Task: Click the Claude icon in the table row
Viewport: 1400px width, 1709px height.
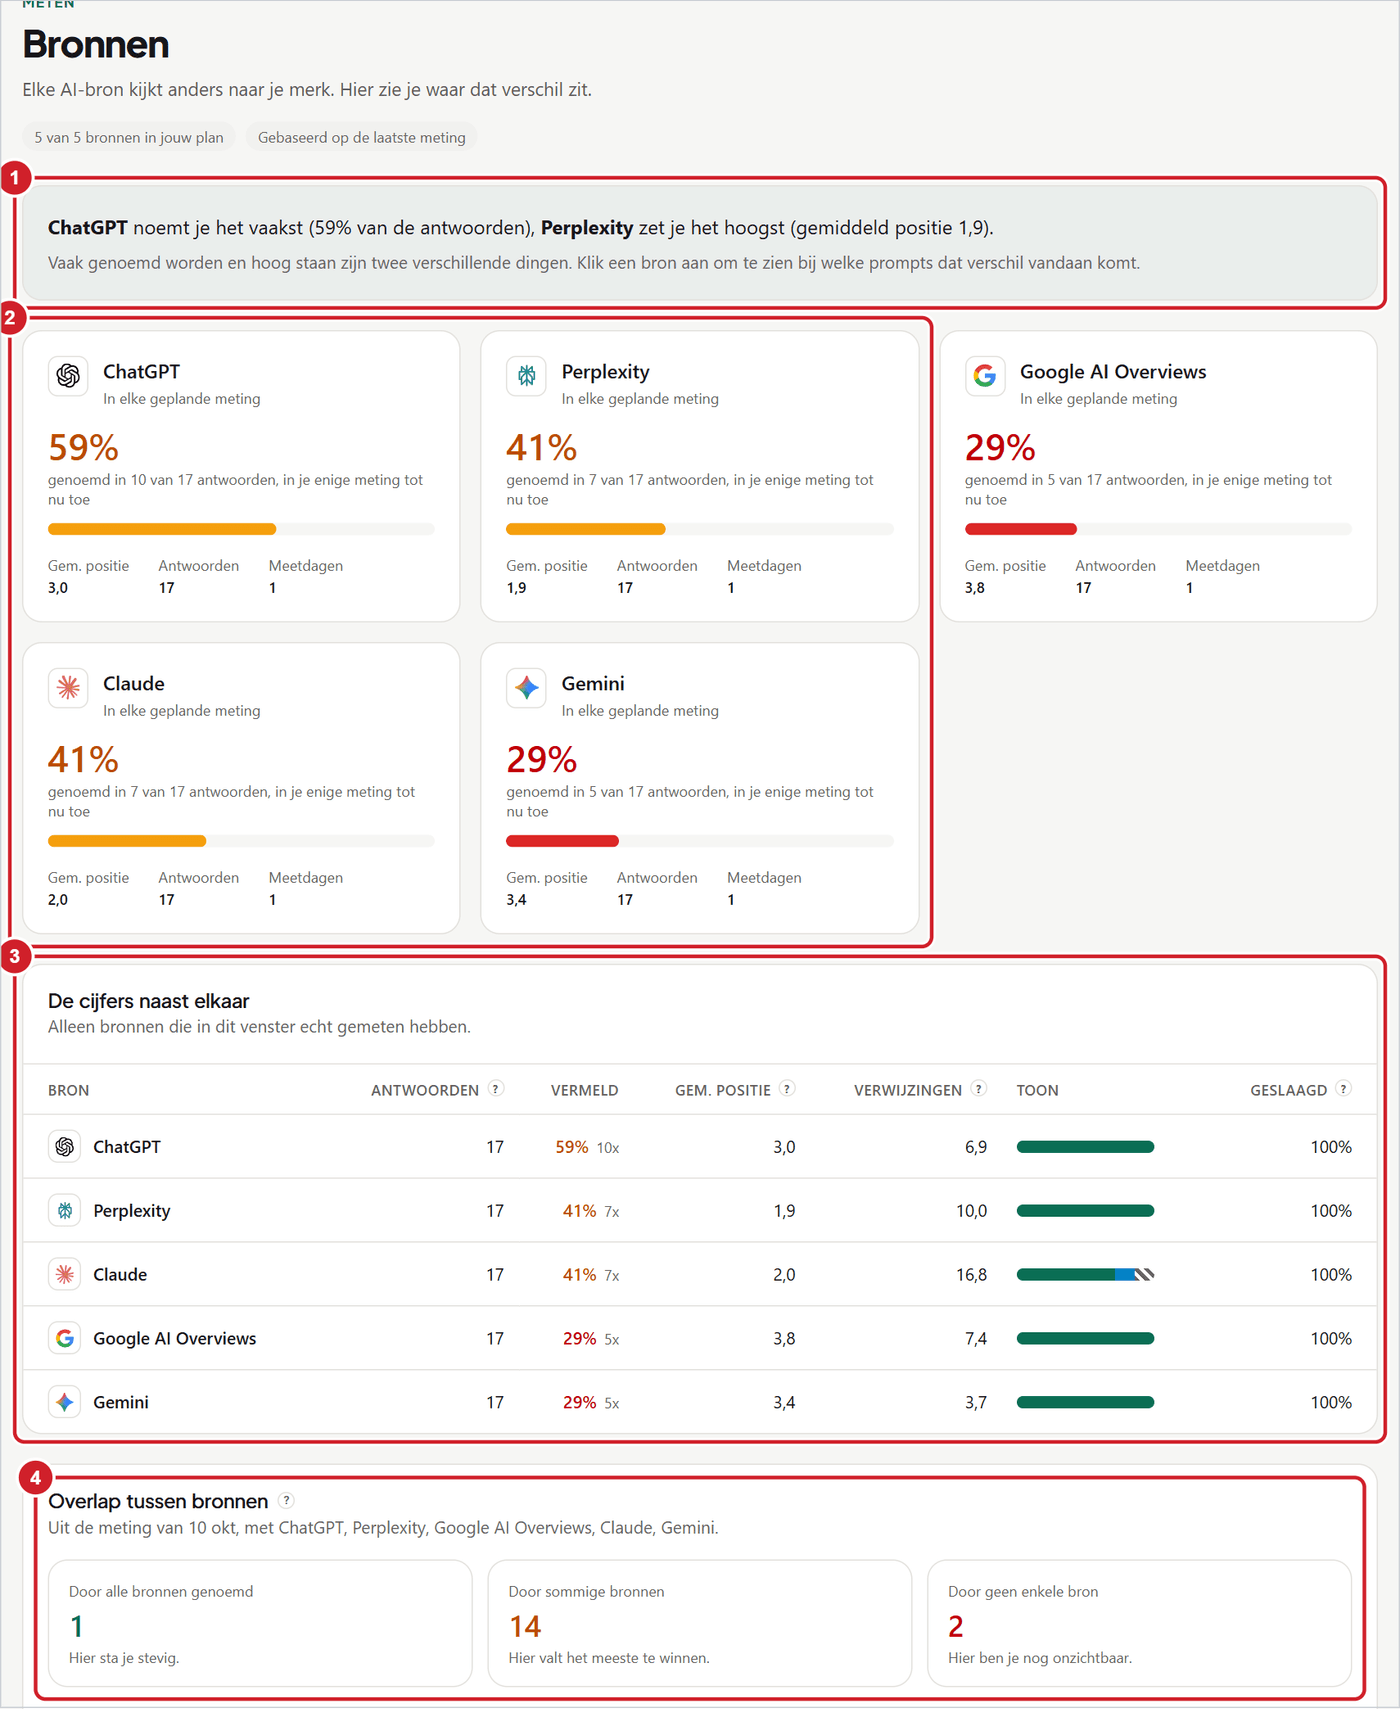Action: coord(65,1275)
